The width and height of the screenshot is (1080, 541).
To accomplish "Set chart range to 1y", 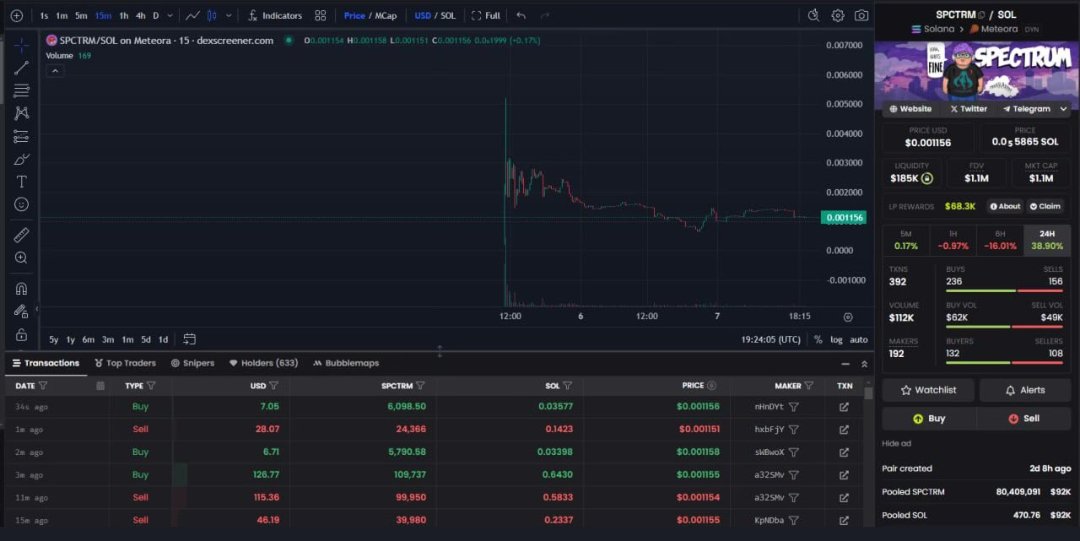I will point(70,340).
